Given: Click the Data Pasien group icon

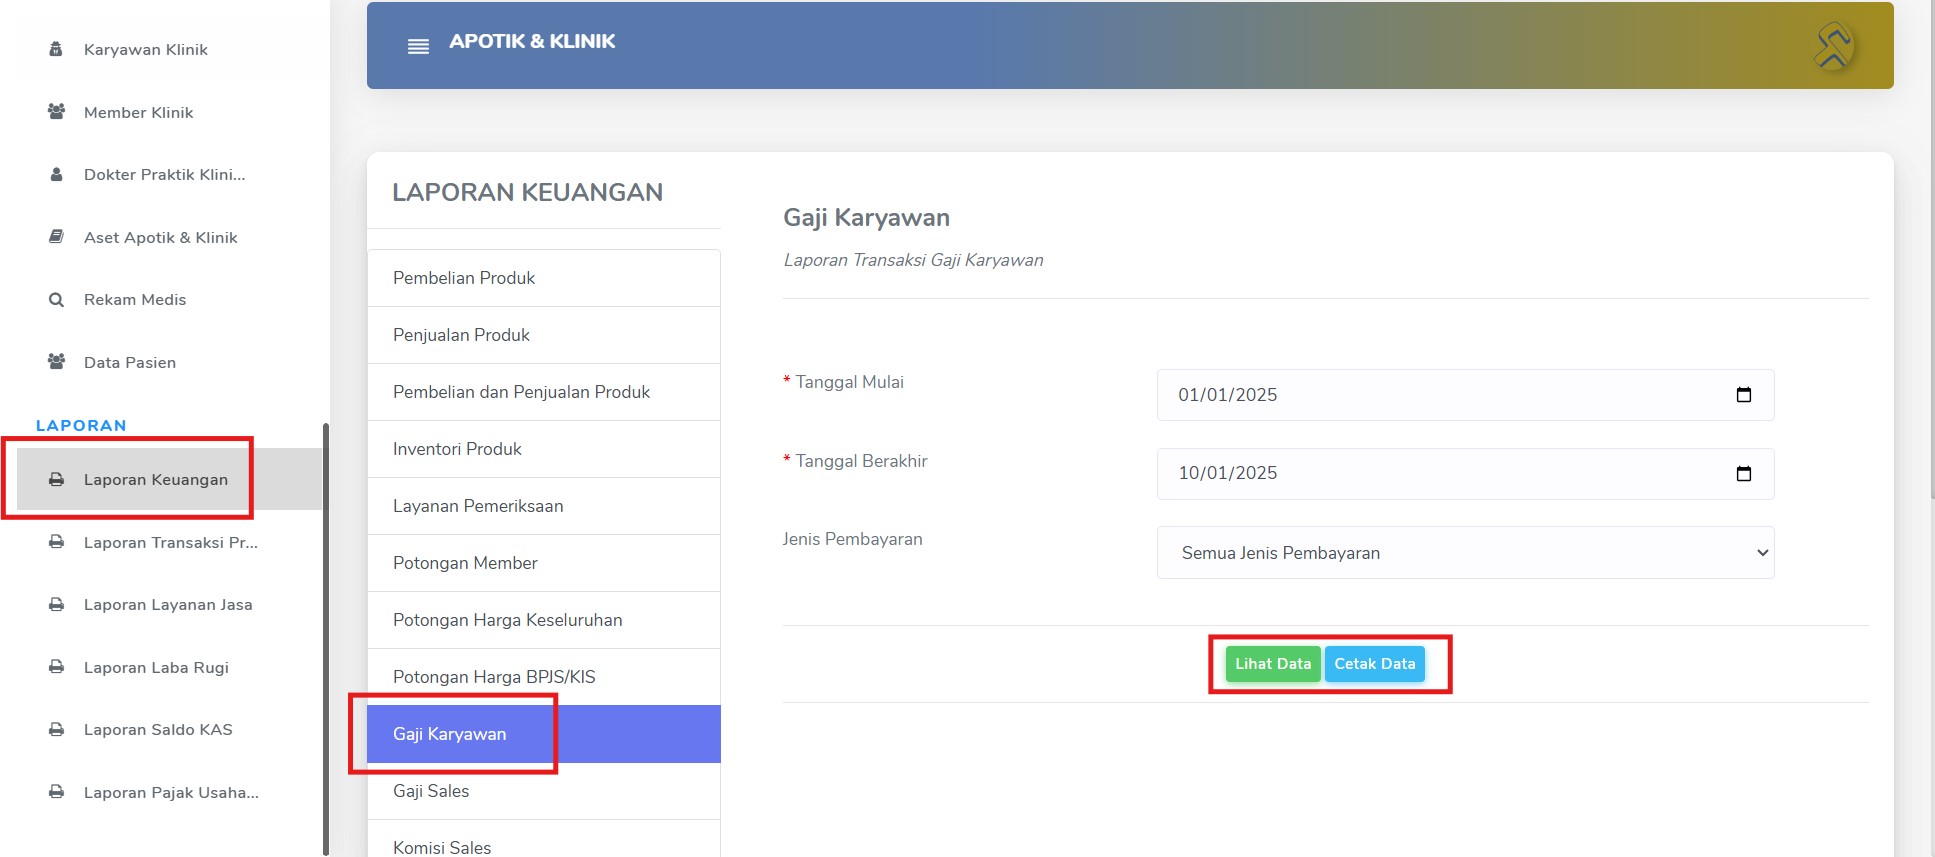Looking at the screenshot, I should (56, 362).
